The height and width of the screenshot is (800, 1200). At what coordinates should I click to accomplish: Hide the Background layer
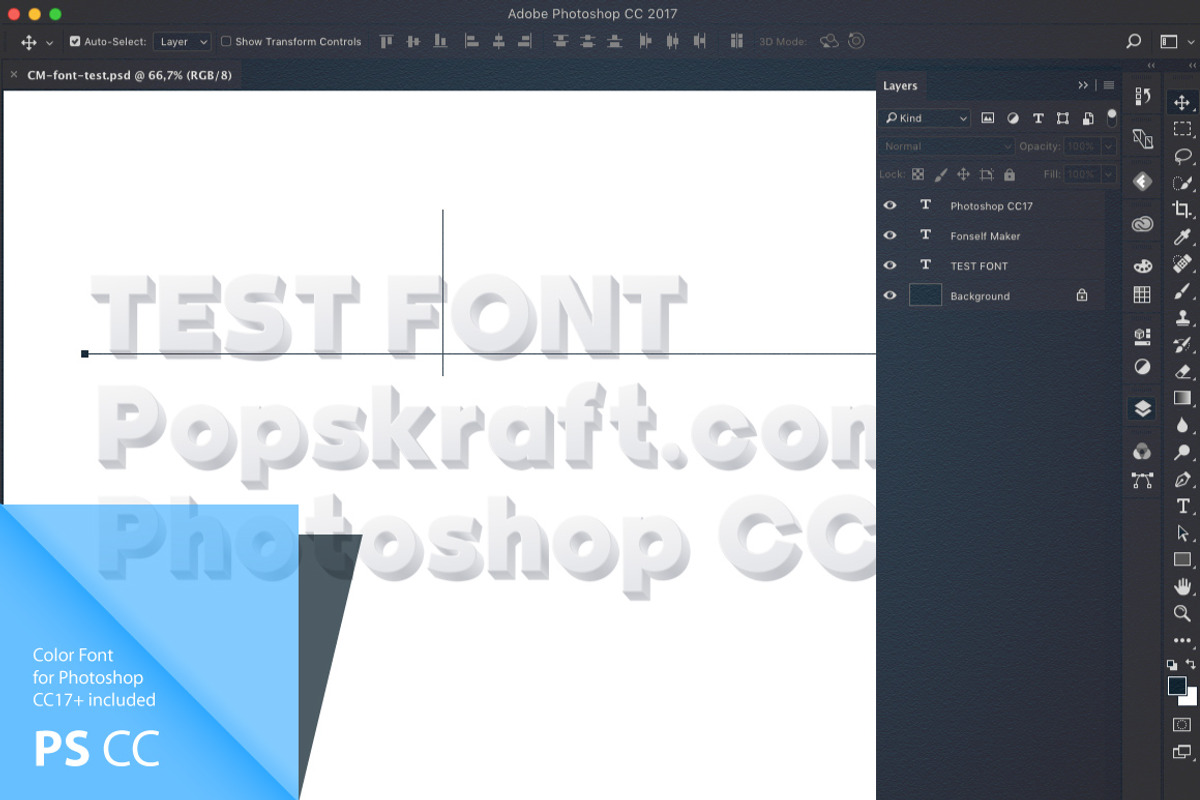(890, 295)
